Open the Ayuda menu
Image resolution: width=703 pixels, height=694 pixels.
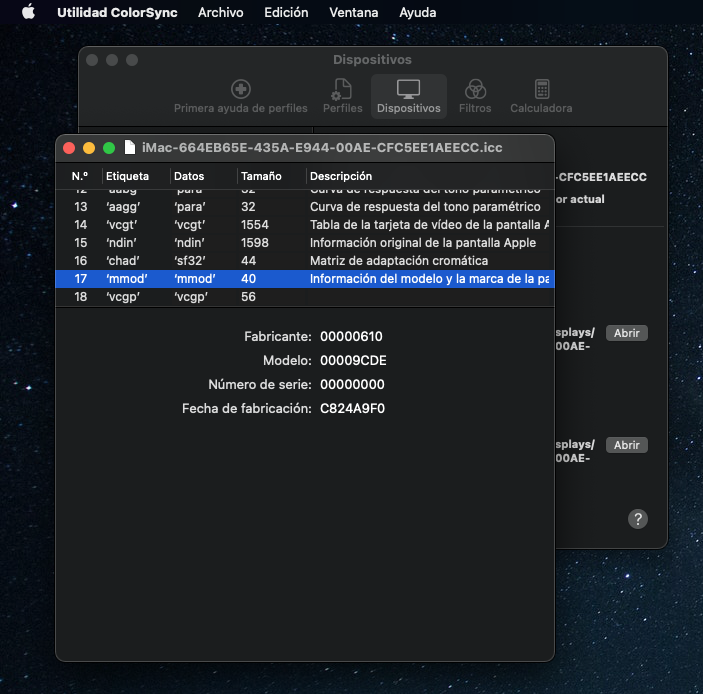coord(417,12)
